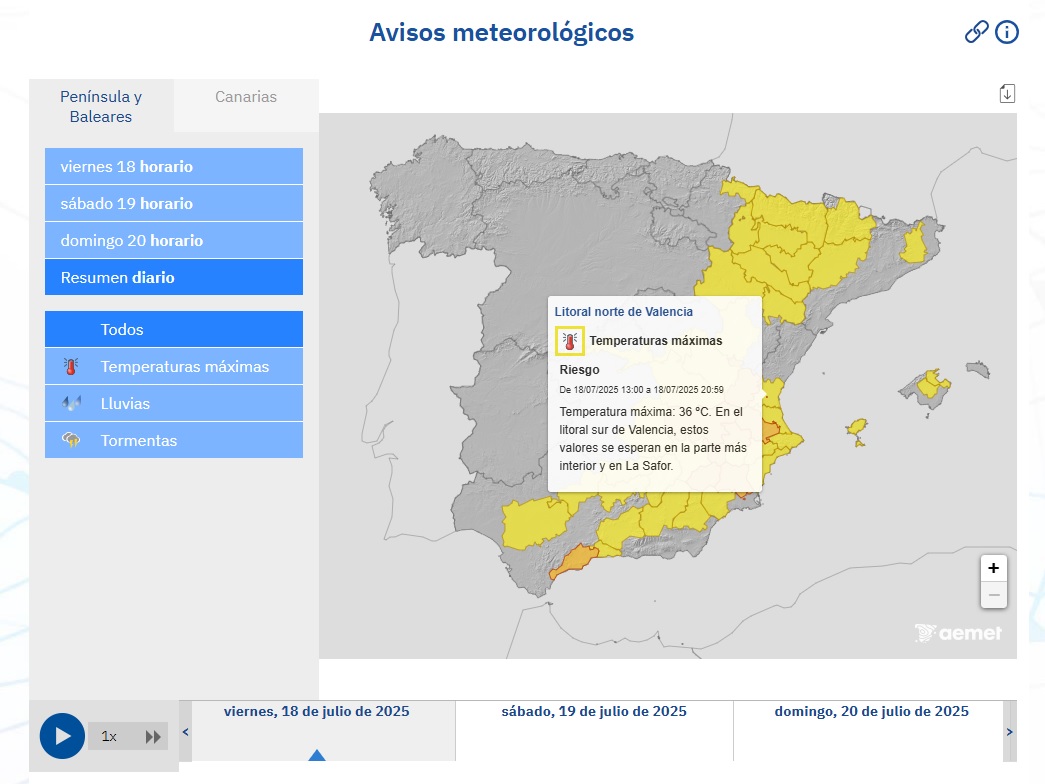This screenshot has height=784, width=1045.
Task: Open the viernes 18 horario option
Action: 173,166
